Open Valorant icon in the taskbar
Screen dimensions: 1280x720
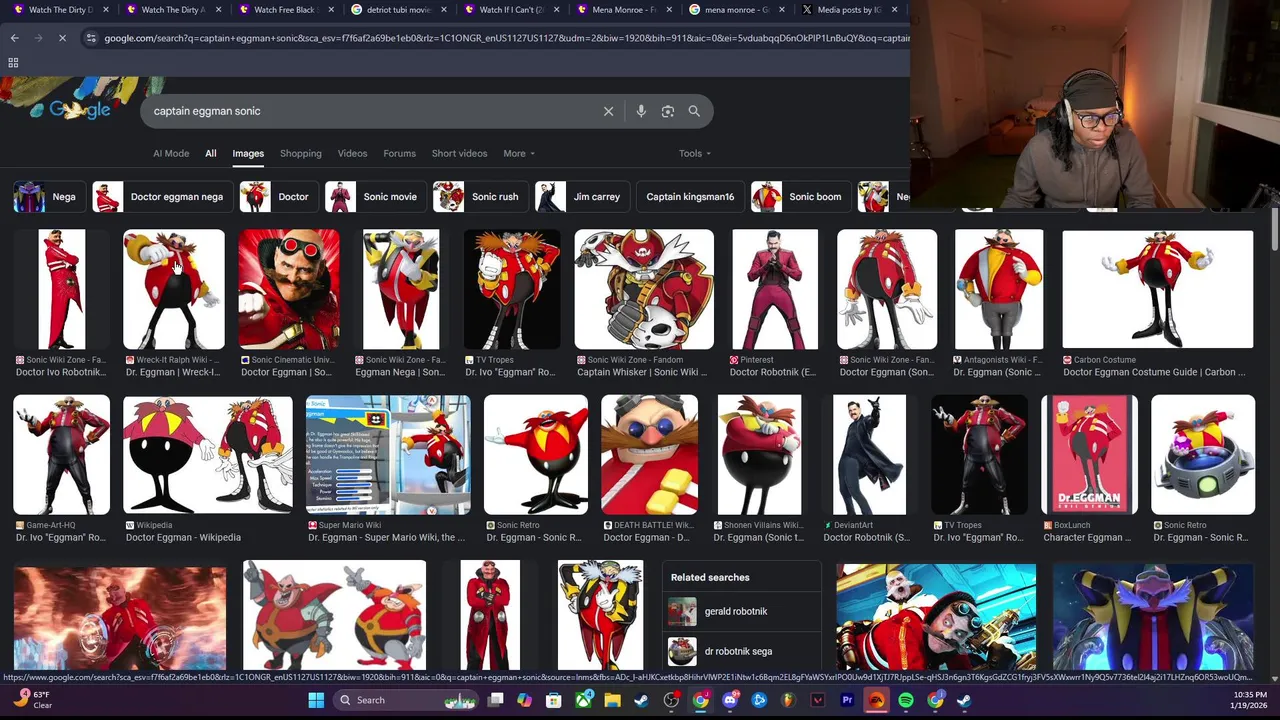[817, 700]
